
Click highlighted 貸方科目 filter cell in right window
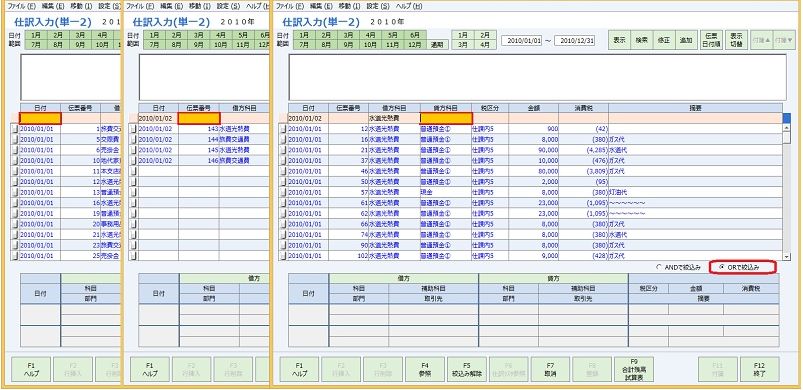[446, 118]
